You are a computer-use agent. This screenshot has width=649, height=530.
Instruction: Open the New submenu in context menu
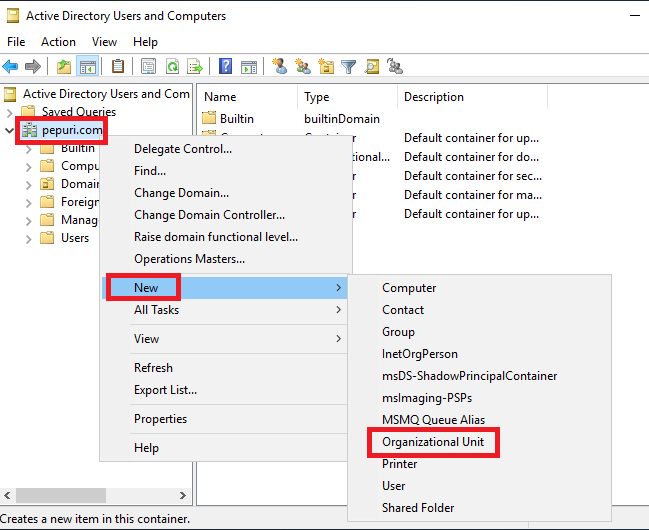pos(225,287)
